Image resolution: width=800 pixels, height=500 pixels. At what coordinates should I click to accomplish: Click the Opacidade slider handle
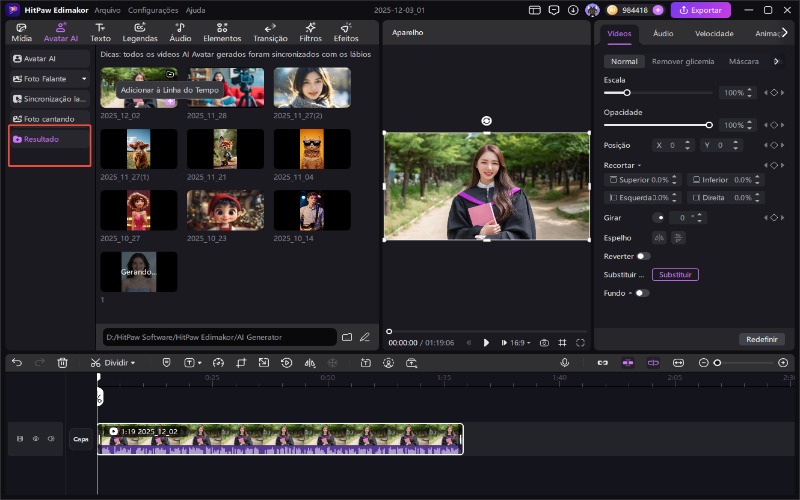click(709, 125)
